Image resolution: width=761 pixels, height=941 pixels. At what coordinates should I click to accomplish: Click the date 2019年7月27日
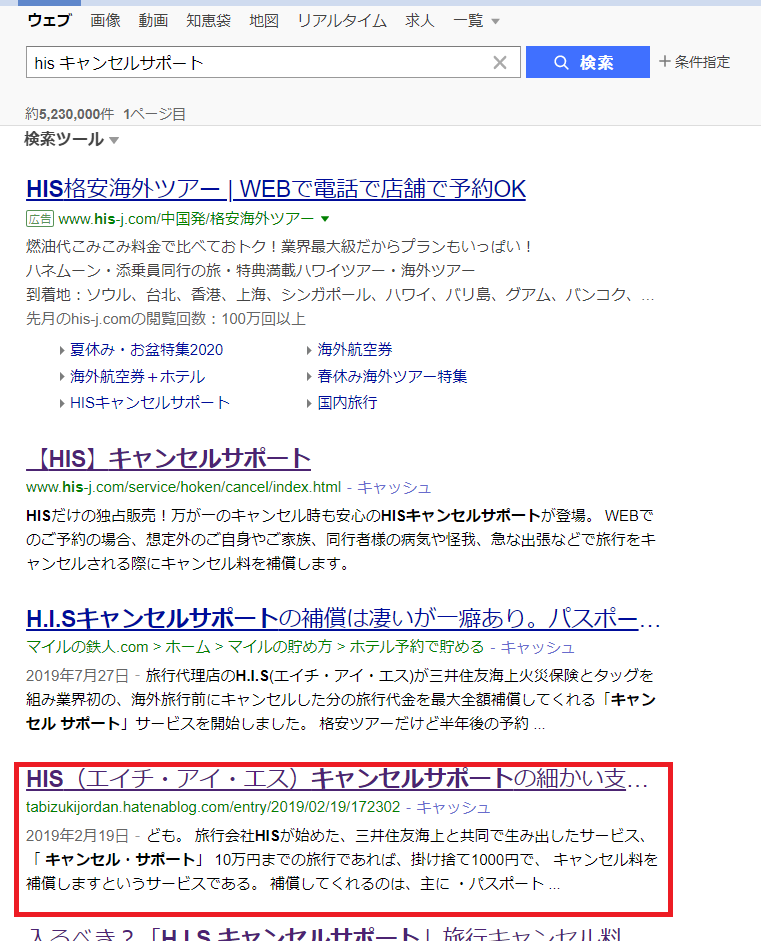pyautogui.click(x=77, y=676)
